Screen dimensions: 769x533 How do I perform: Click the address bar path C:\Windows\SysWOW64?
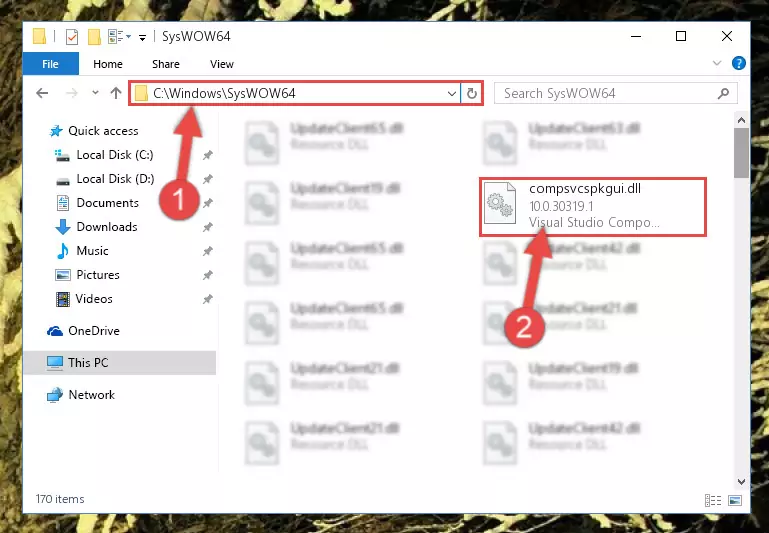coord(224,93)
